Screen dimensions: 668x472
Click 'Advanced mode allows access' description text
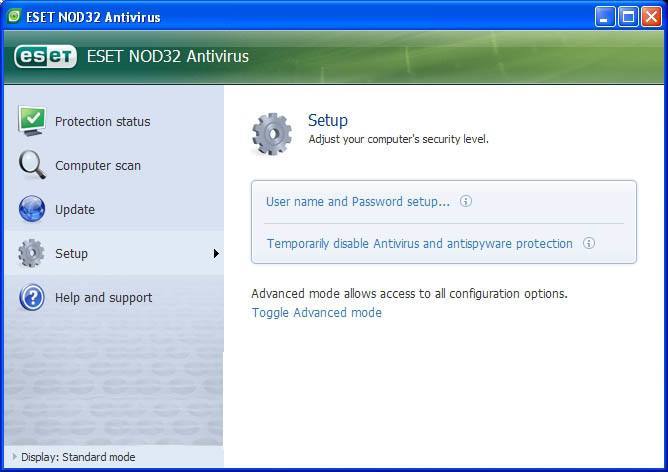coord(409,294)
